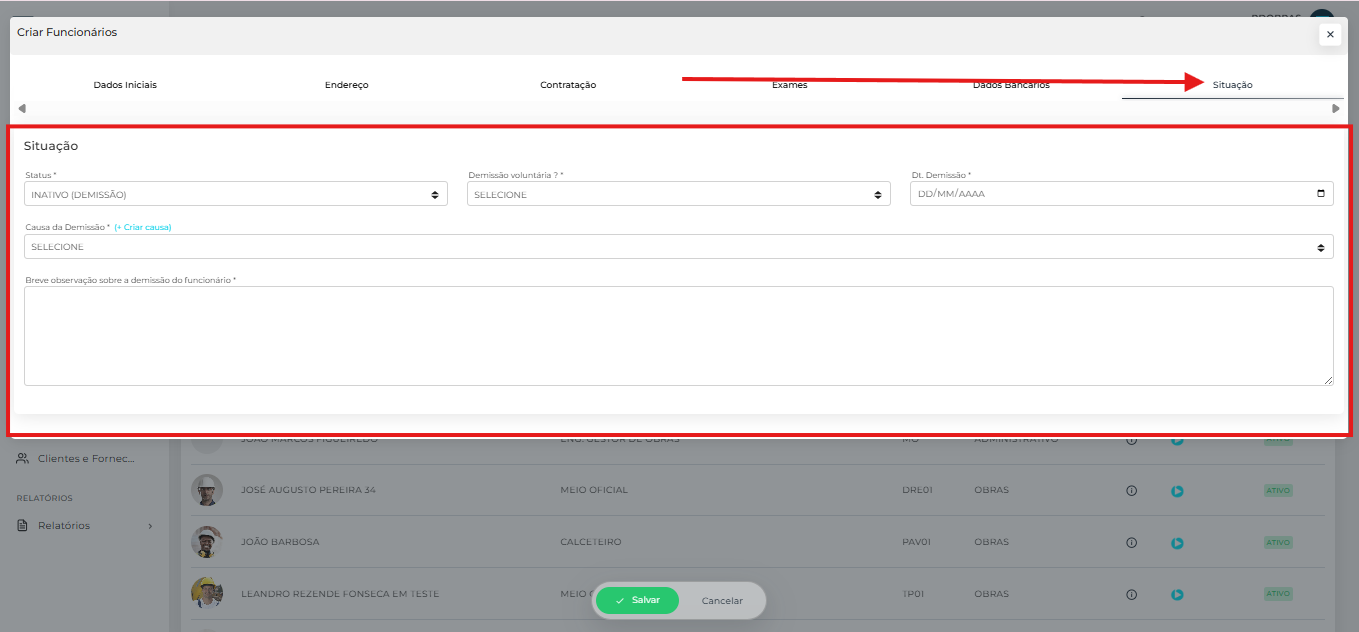This screenshot has width=1359, height=632.
Task: Click into the breve observação text area
Action: (x=678, y=335)
